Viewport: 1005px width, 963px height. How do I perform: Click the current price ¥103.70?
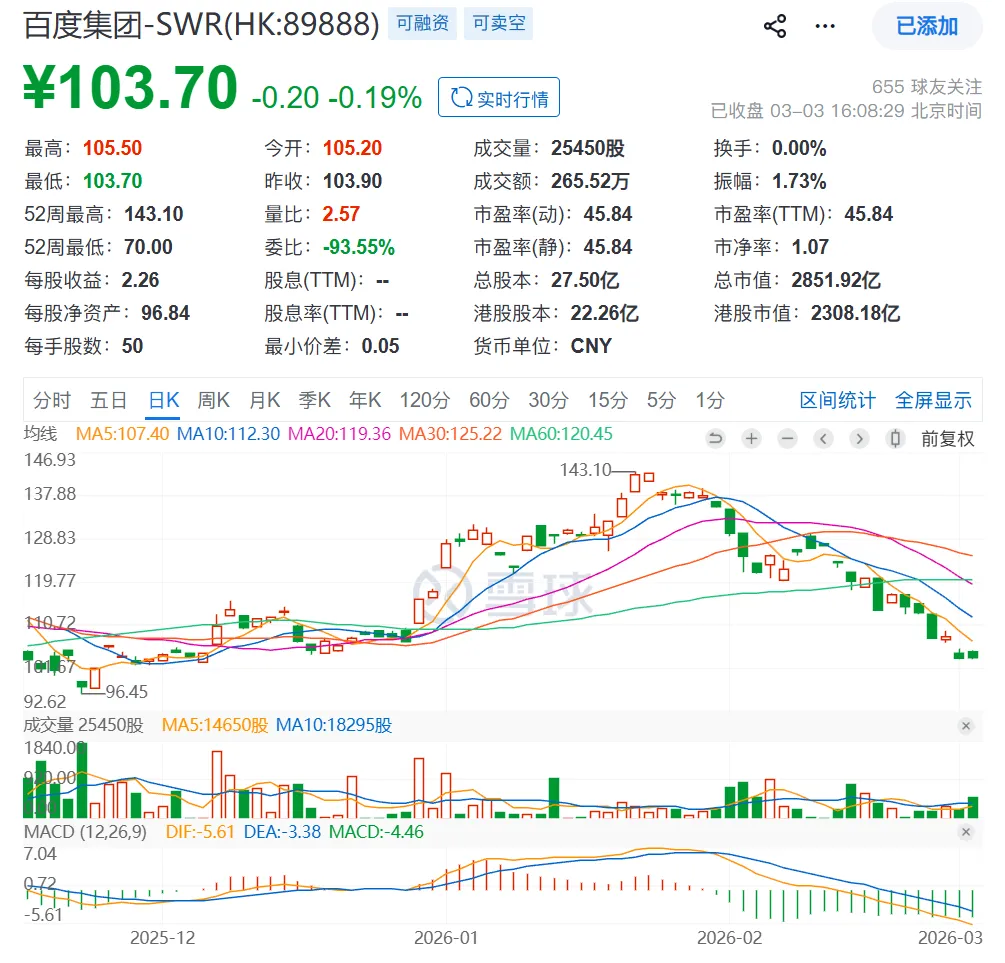pos(130,87)
